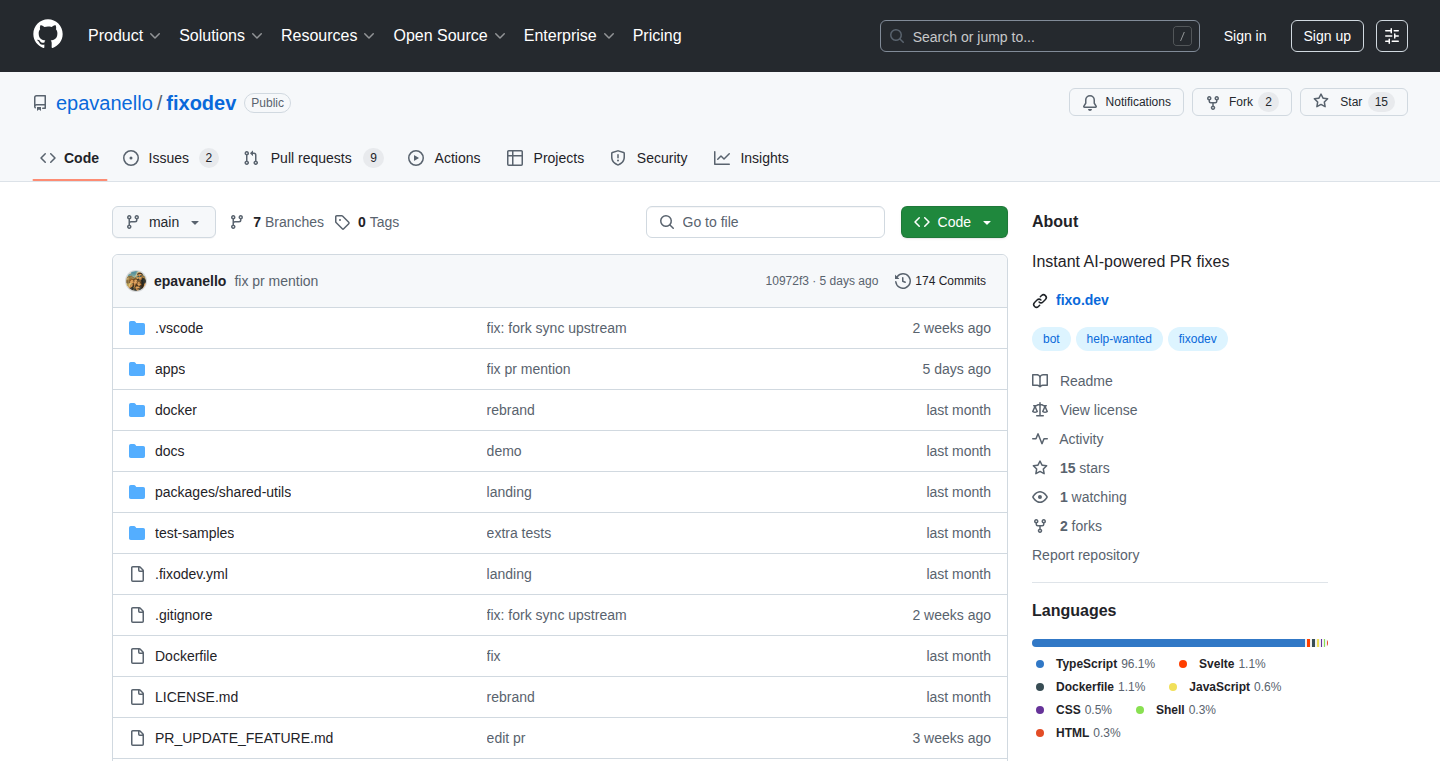Select the Code tab

[69, 158]
